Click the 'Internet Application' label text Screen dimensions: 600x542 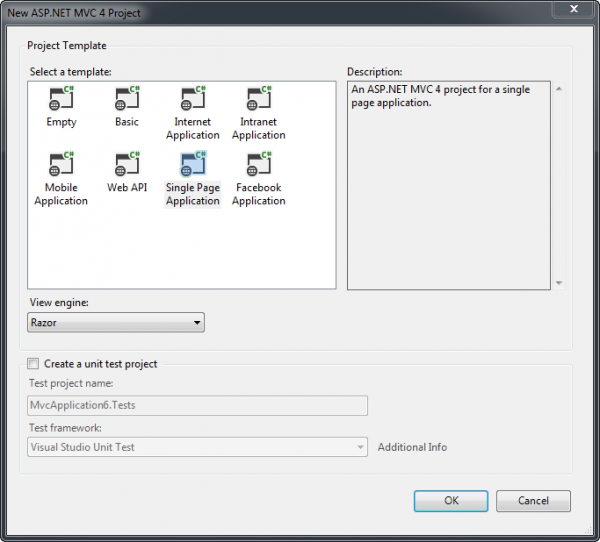point(193,128)
